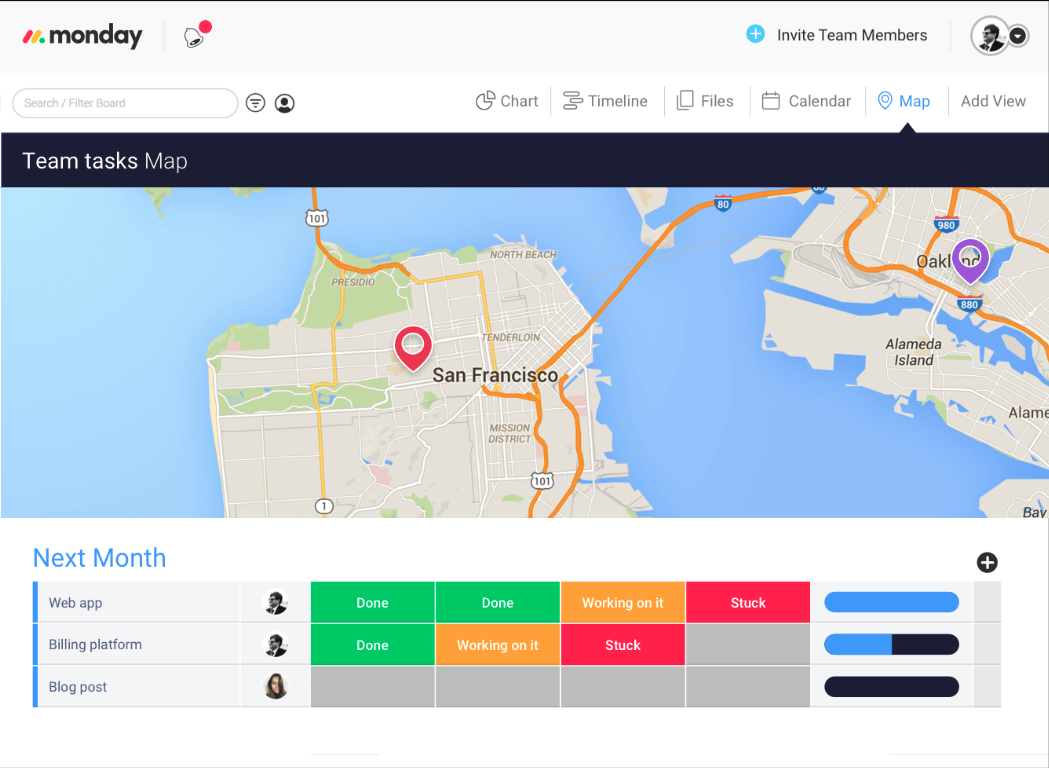Viewport: 1049px width, 768px height.
Task: Change Billing platform Done status
Action: (373, 645)
